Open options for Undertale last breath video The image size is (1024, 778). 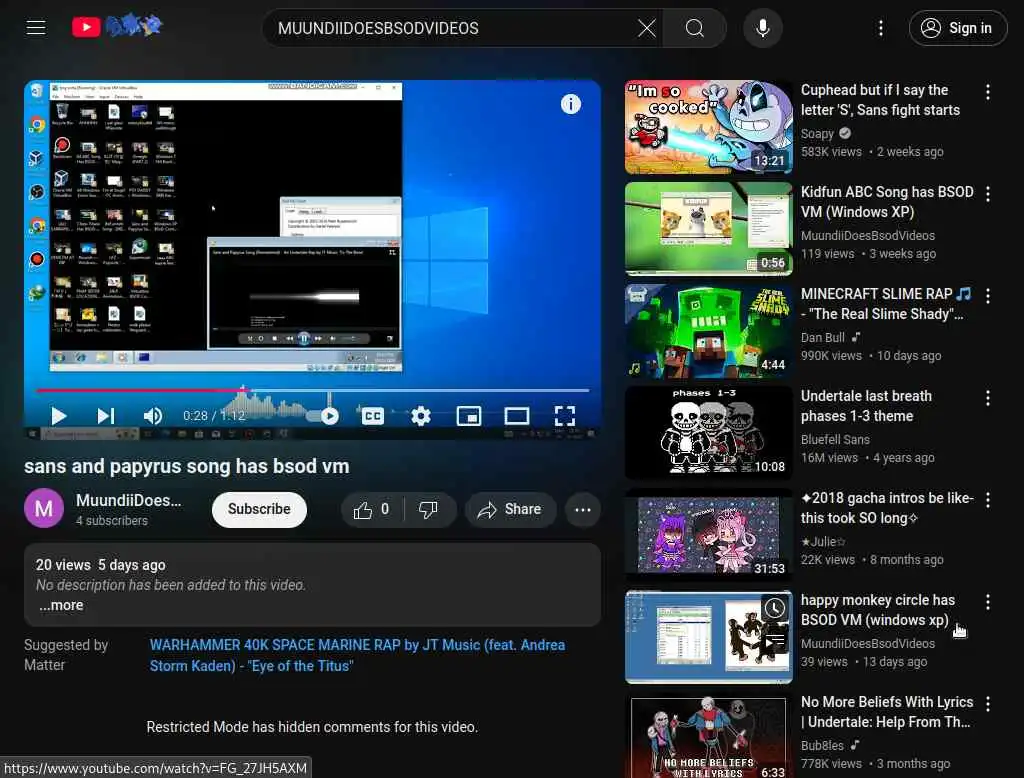pyautogui.click(x=987, y=398)
